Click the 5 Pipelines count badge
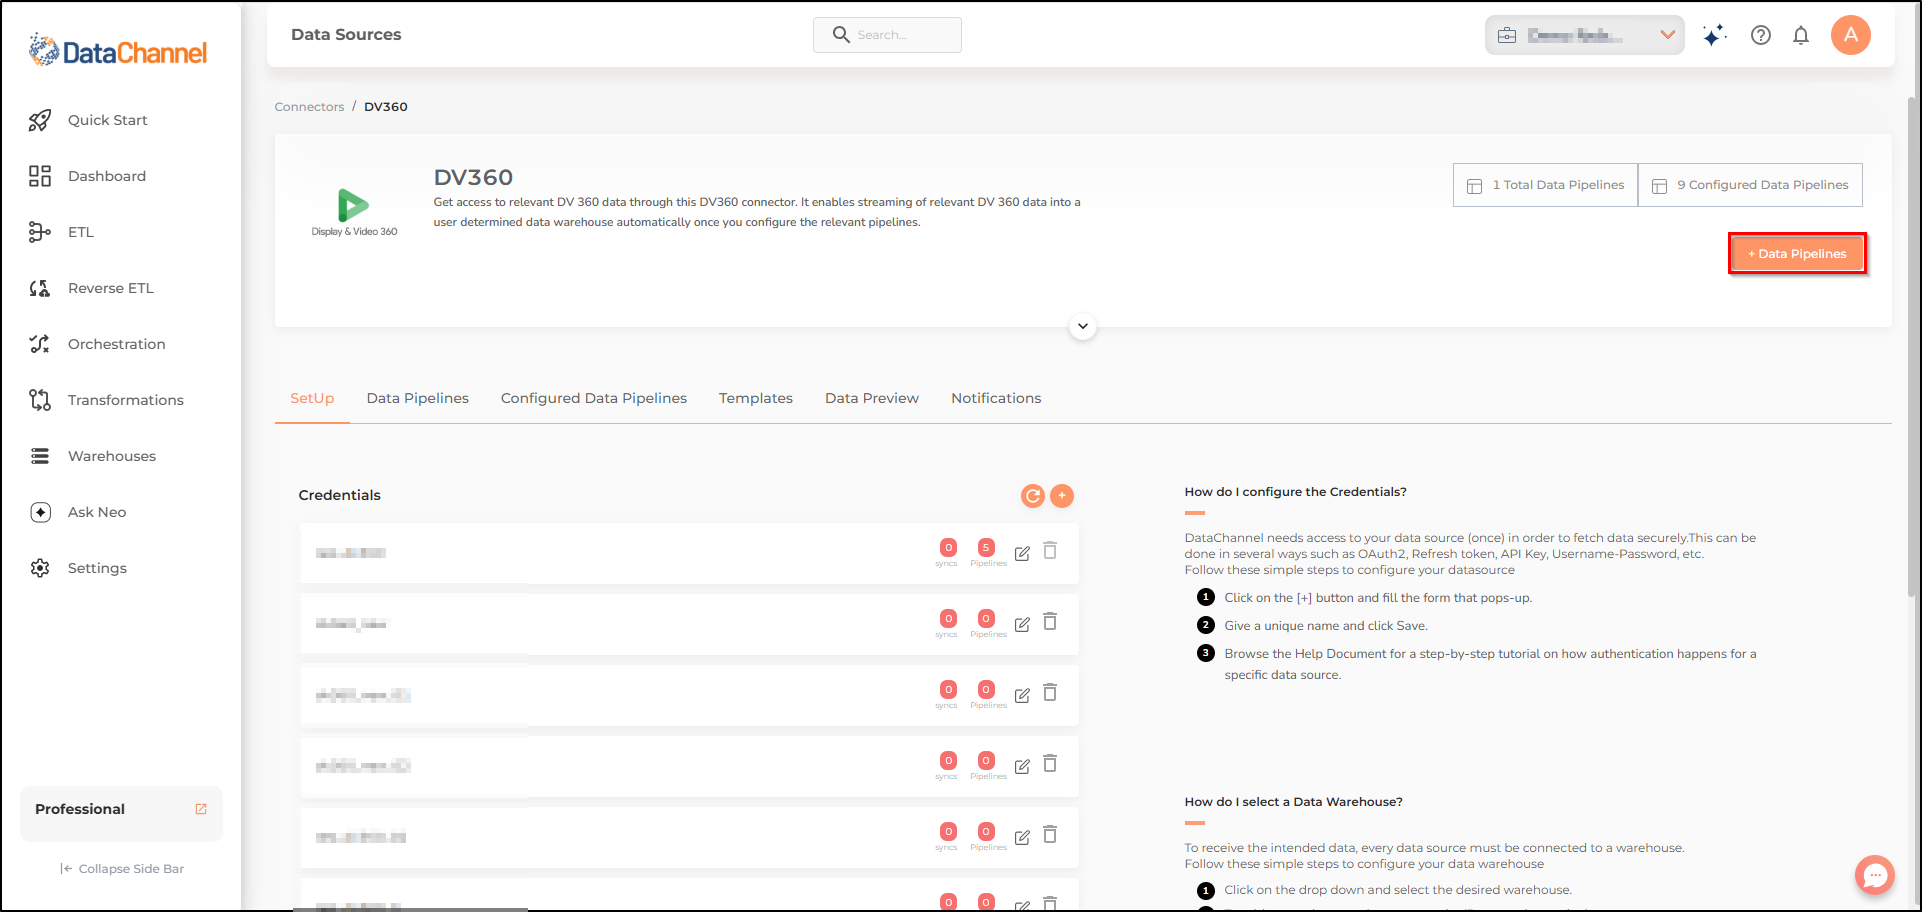Viewport: 1922px width, 912px height. click(x=986, y=547)
